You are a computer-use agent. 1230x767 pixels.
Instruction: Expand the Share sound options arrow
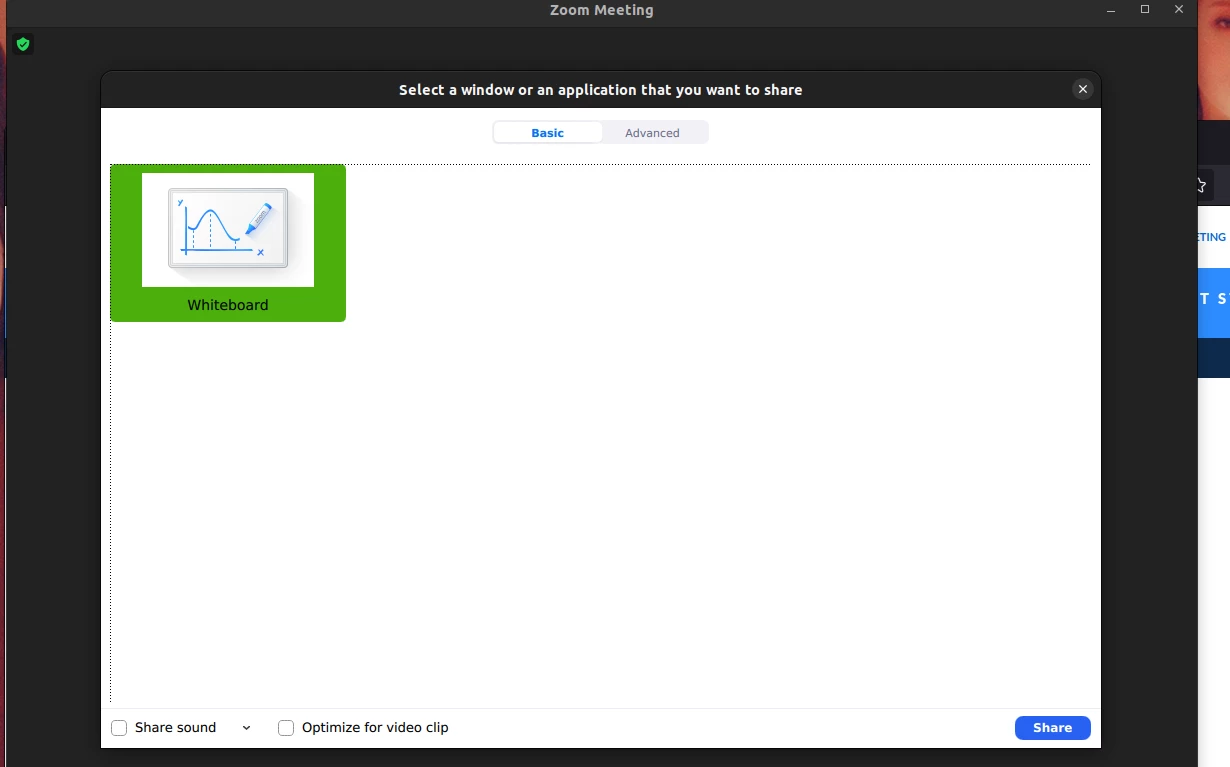pos(246,728)
